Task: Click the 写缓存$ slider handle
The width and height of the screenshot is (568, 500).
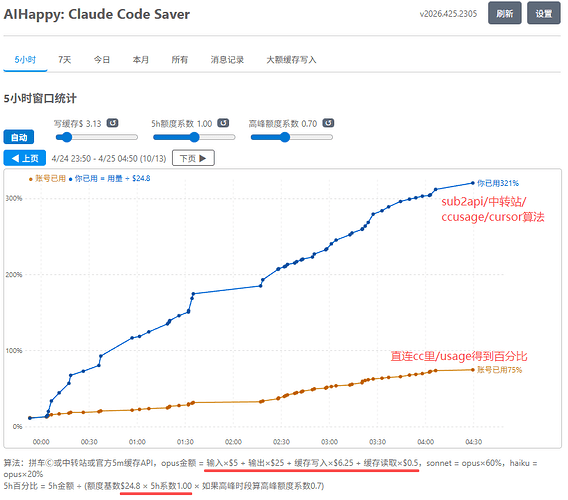Action: [x=67, y=137]
